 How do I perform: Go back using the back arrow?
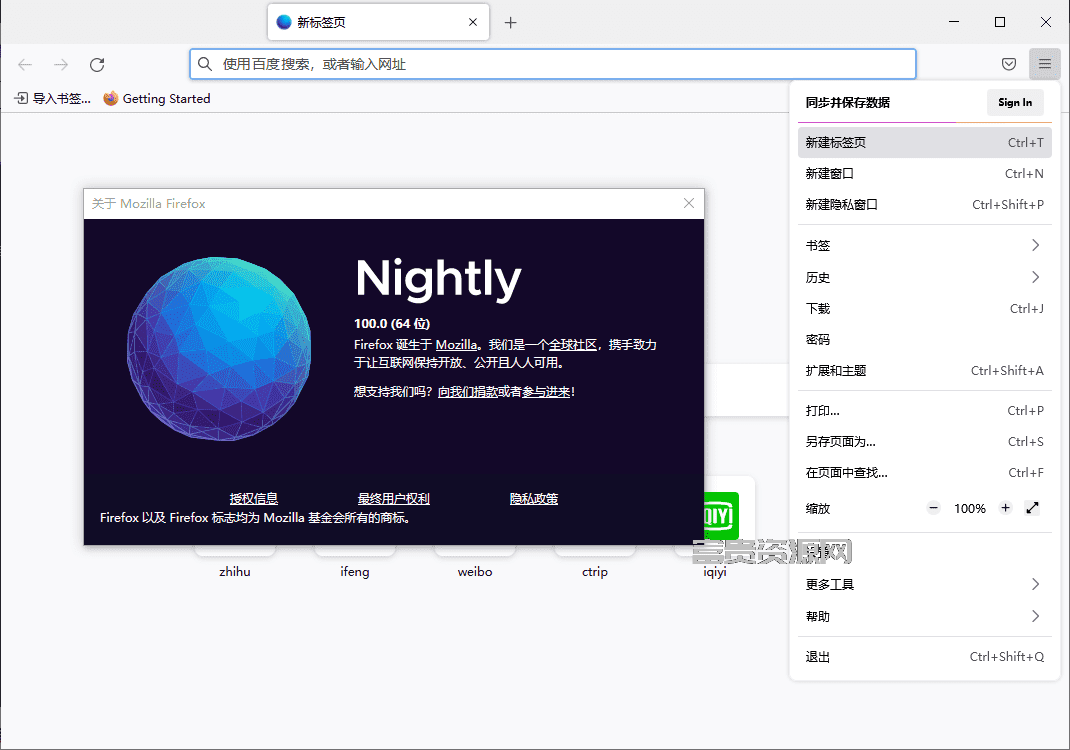[25, 64]
